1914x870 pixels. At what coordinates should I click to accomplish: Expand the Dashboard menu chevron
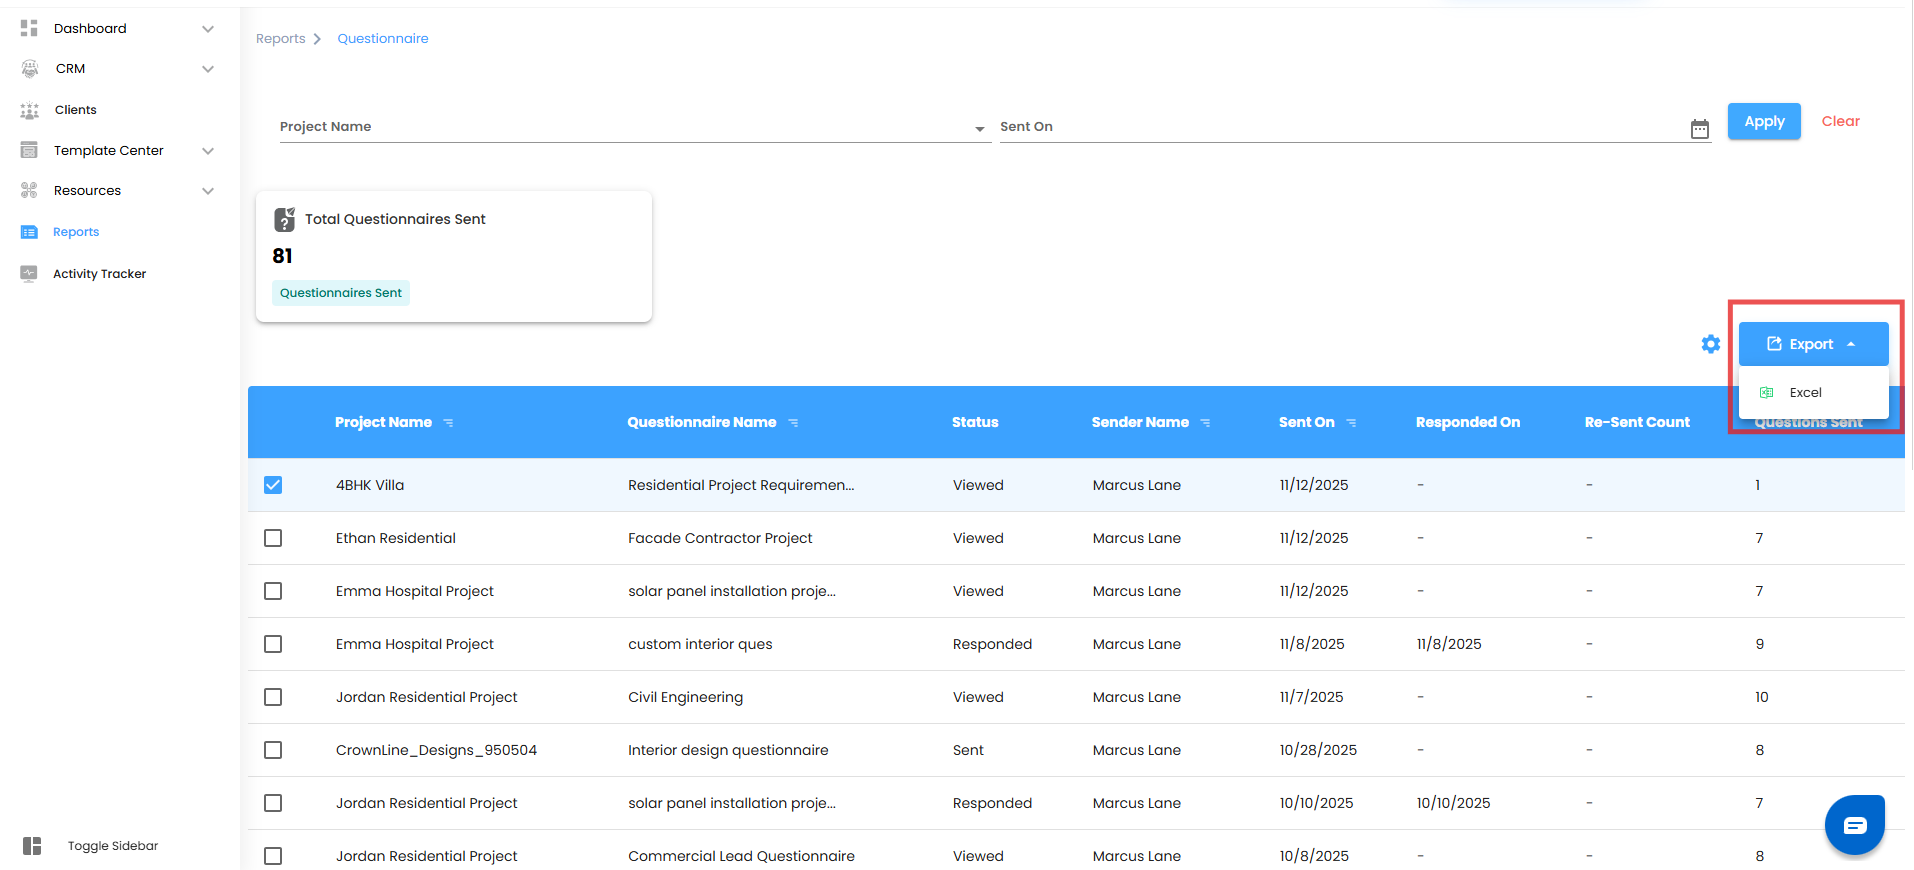click(x=208, y=29)
